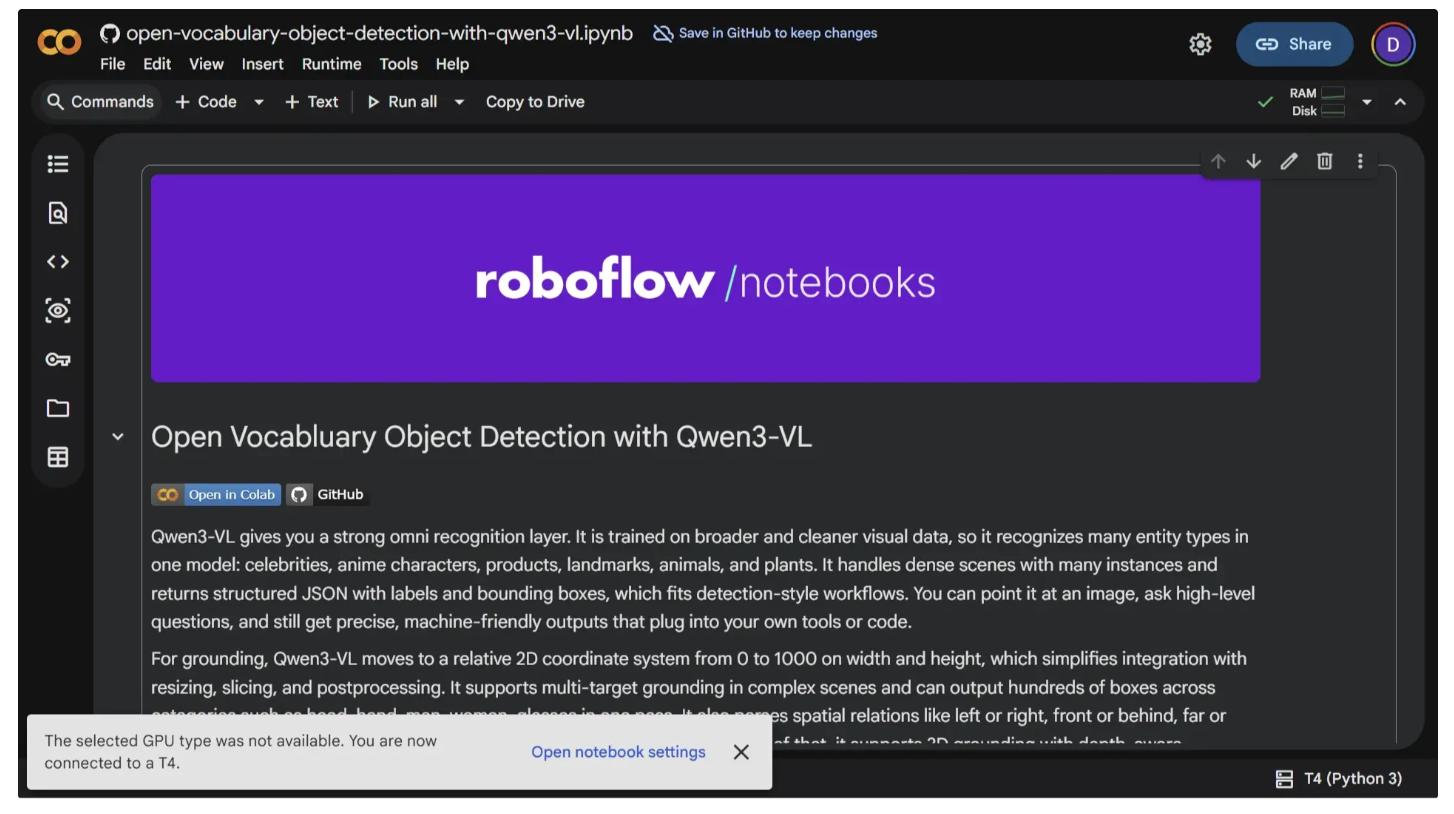Open the Insert menu

point(262,64)
